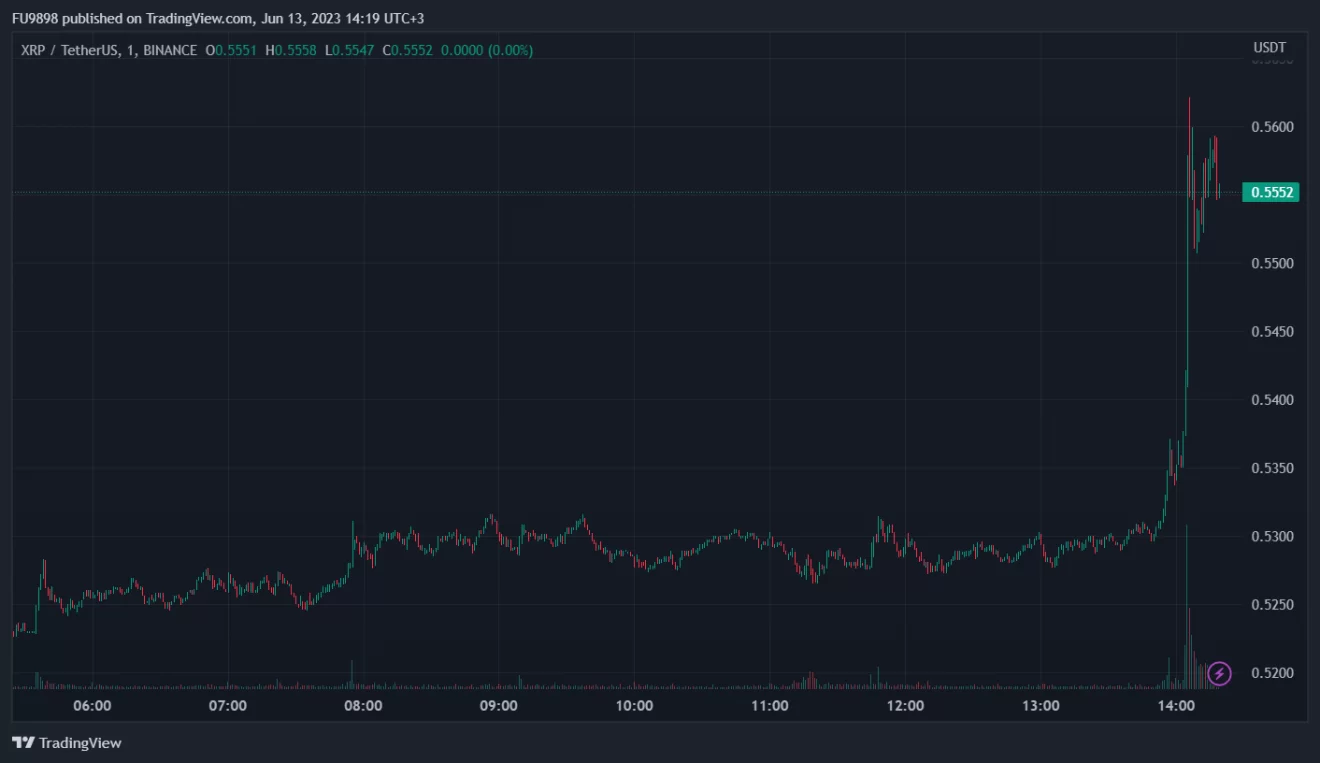Click the TradingView logo at bottom left
The image size is (1320, 763).
pos(66,743)
